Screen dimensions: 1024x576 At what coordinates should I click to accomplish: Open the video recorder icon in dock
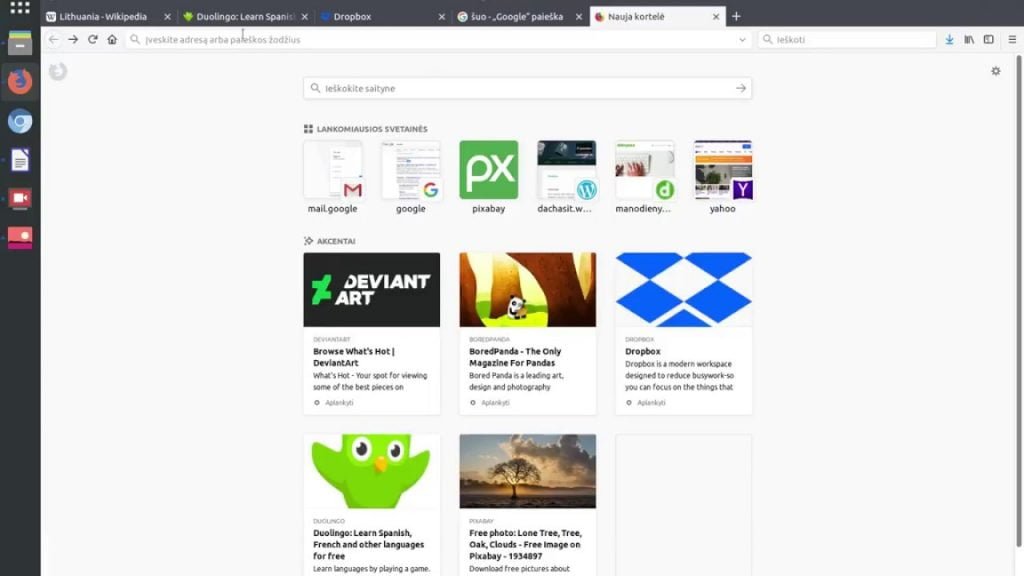click(x=20, y=199)
